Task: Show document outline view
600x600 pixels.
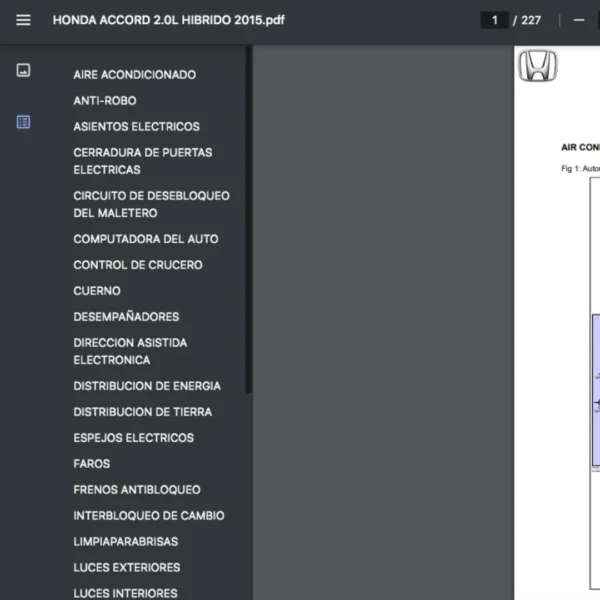Action: pos(23,122)
